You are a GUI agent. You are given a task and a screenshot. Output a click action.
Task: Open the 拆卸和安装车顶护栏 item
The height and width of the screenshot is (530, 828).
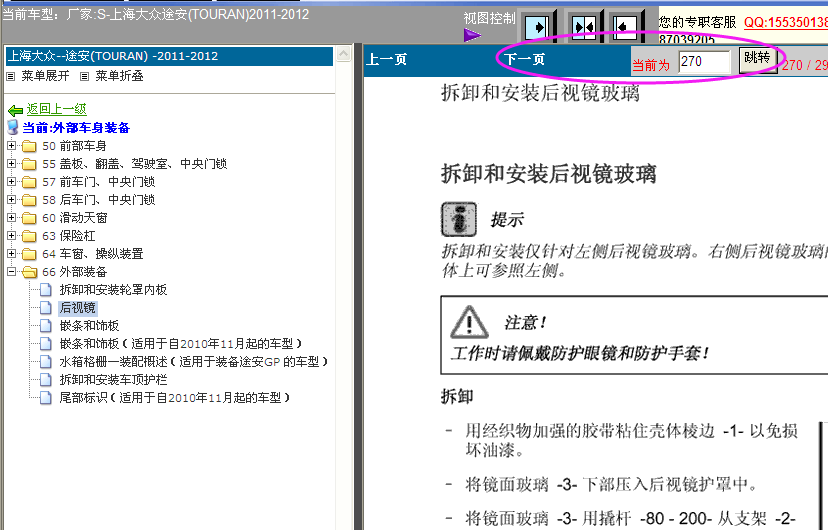point(113,380)
